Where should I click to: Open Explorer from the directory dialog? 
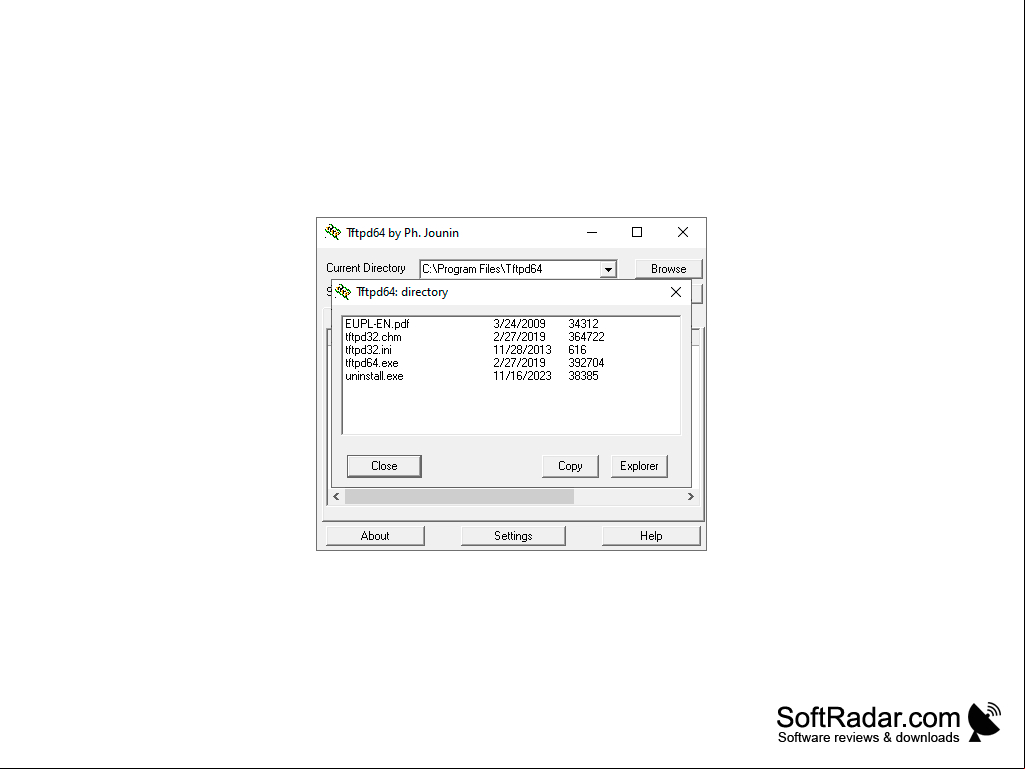639,466
